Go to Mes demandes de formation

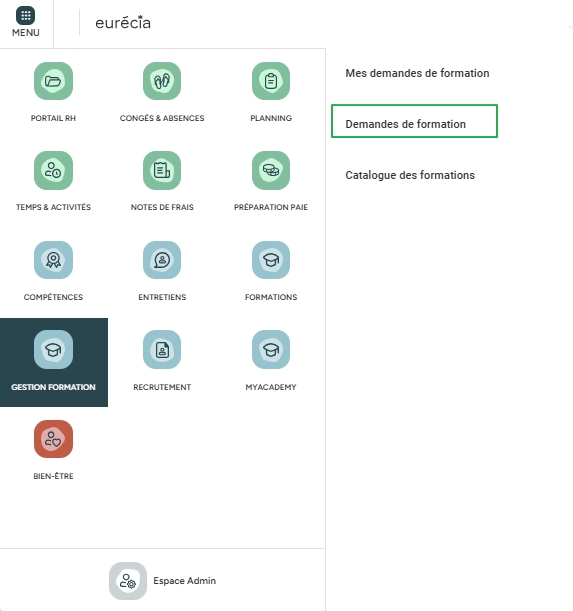point(417,73)
